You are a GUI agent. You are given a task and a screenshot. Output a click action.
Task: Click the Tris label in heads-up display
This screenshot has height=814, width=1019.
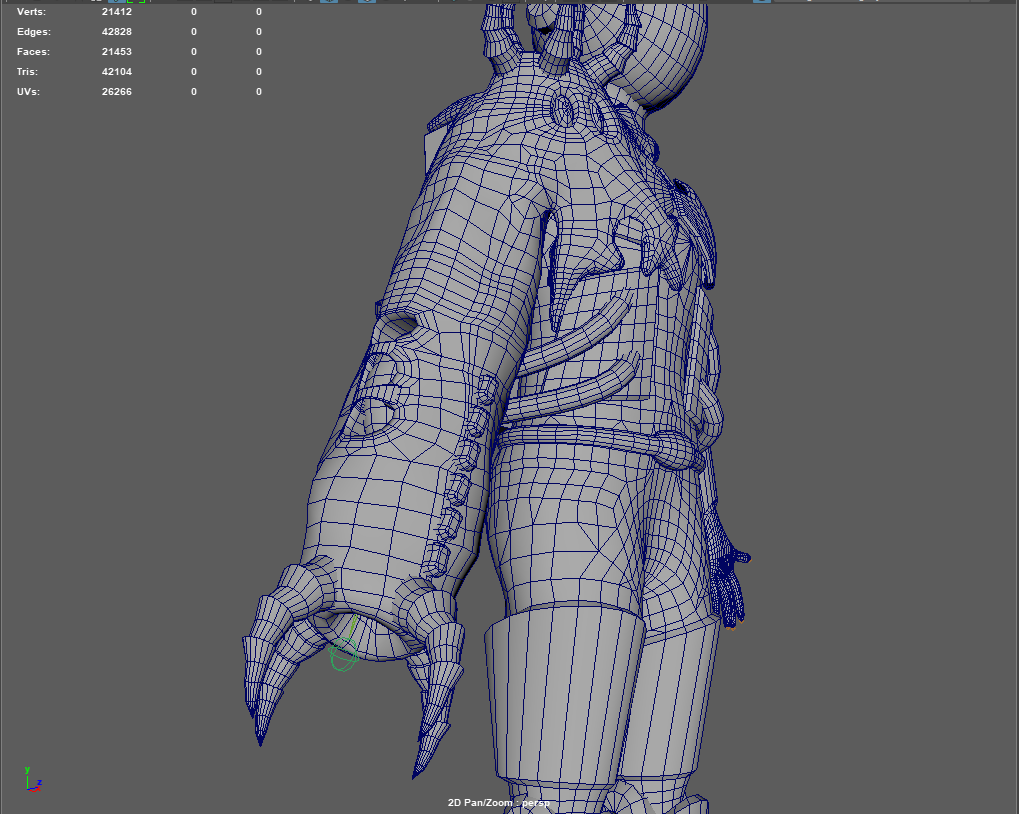(x=28, y=72)
